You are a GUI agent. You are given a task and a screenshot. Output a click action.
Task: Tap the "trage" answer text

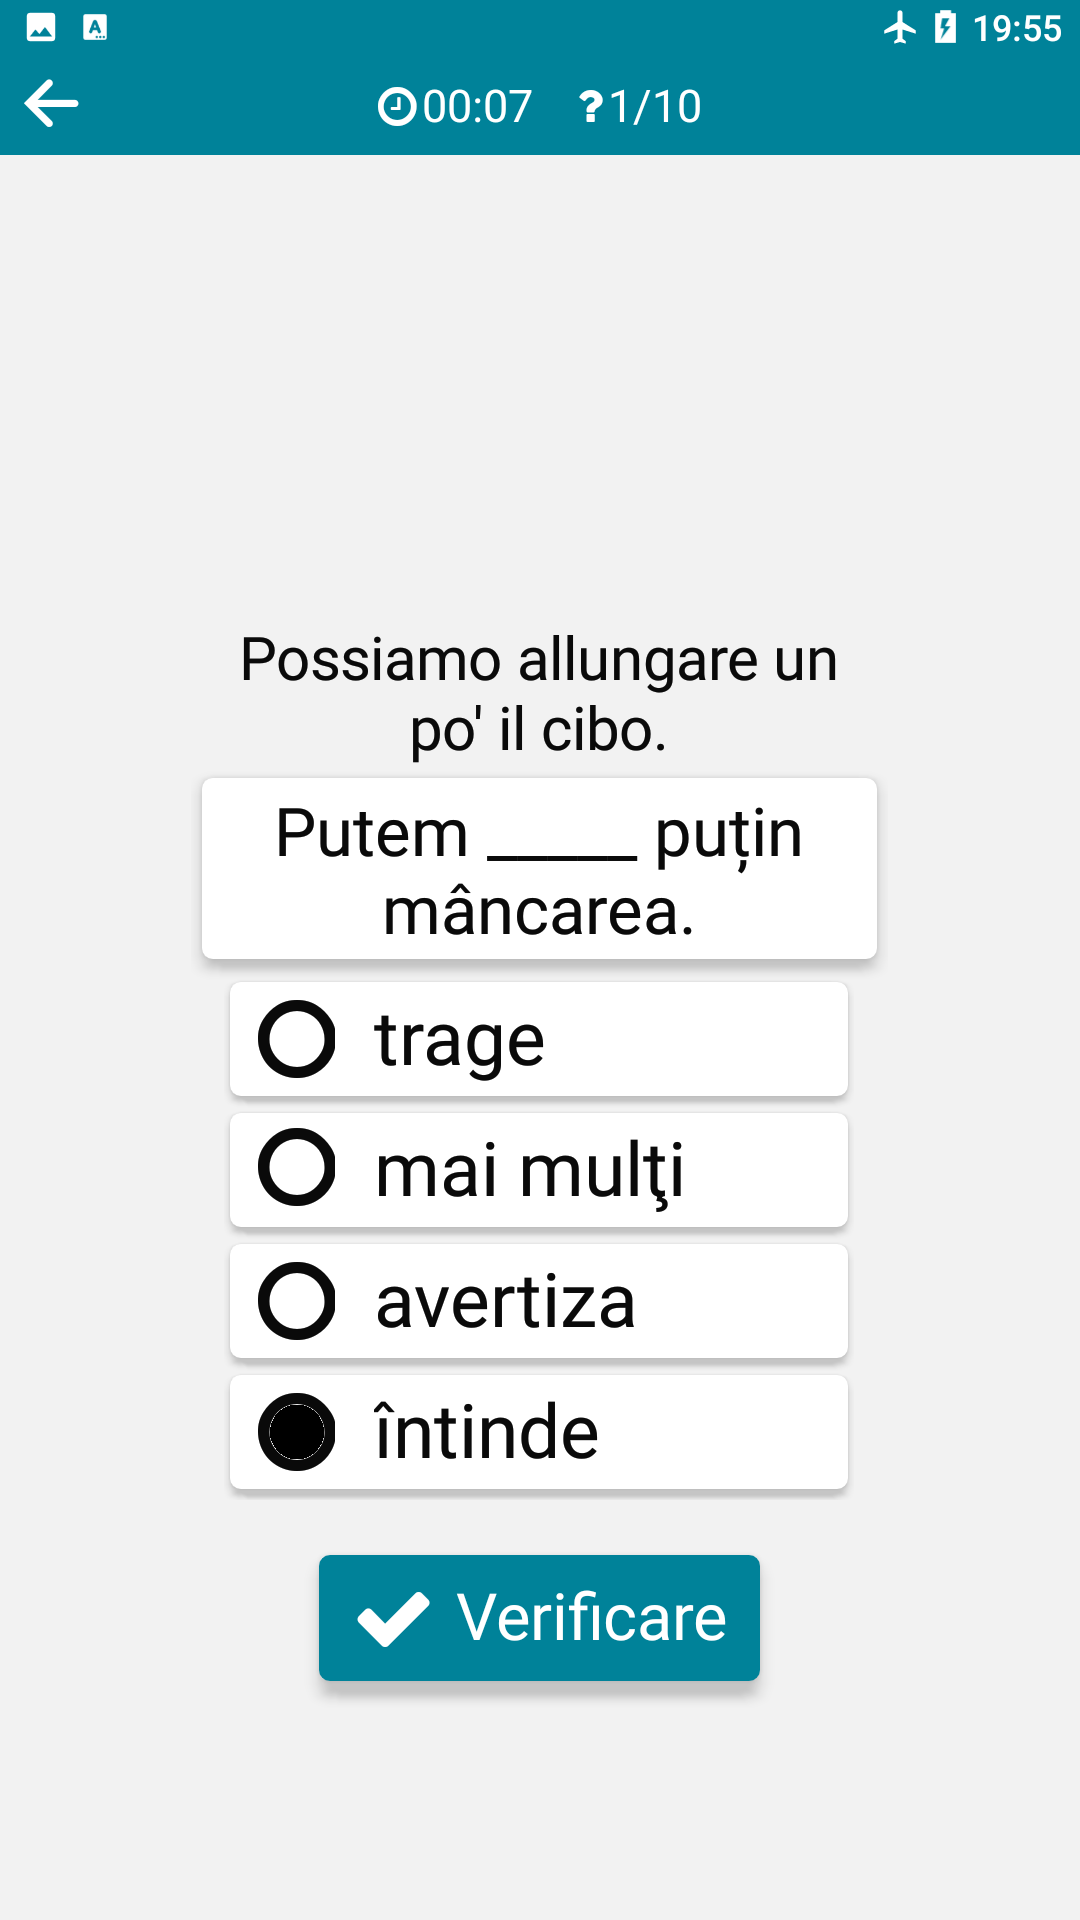[460, 1040]
